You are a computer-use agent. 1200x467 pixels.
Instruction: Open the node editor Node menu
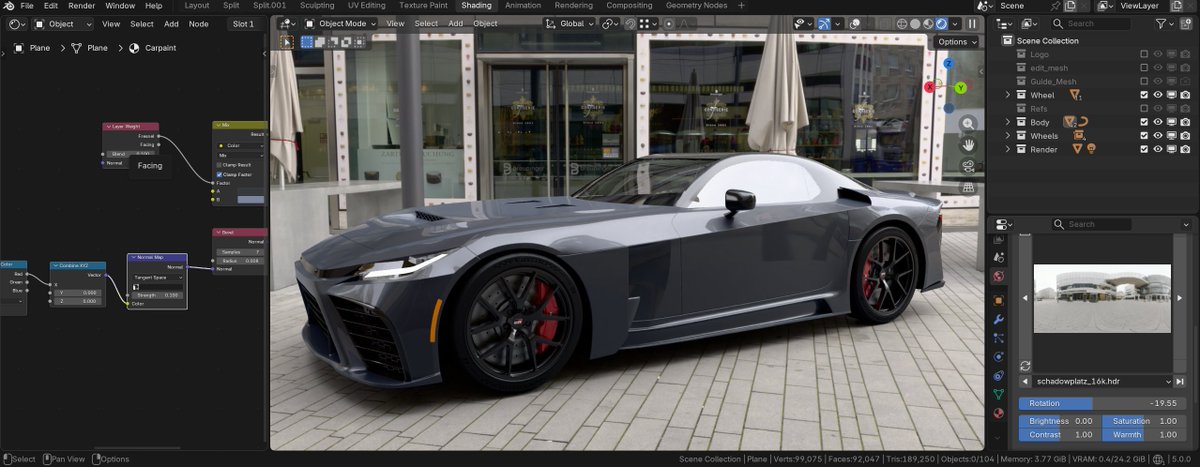pos(199,23)
